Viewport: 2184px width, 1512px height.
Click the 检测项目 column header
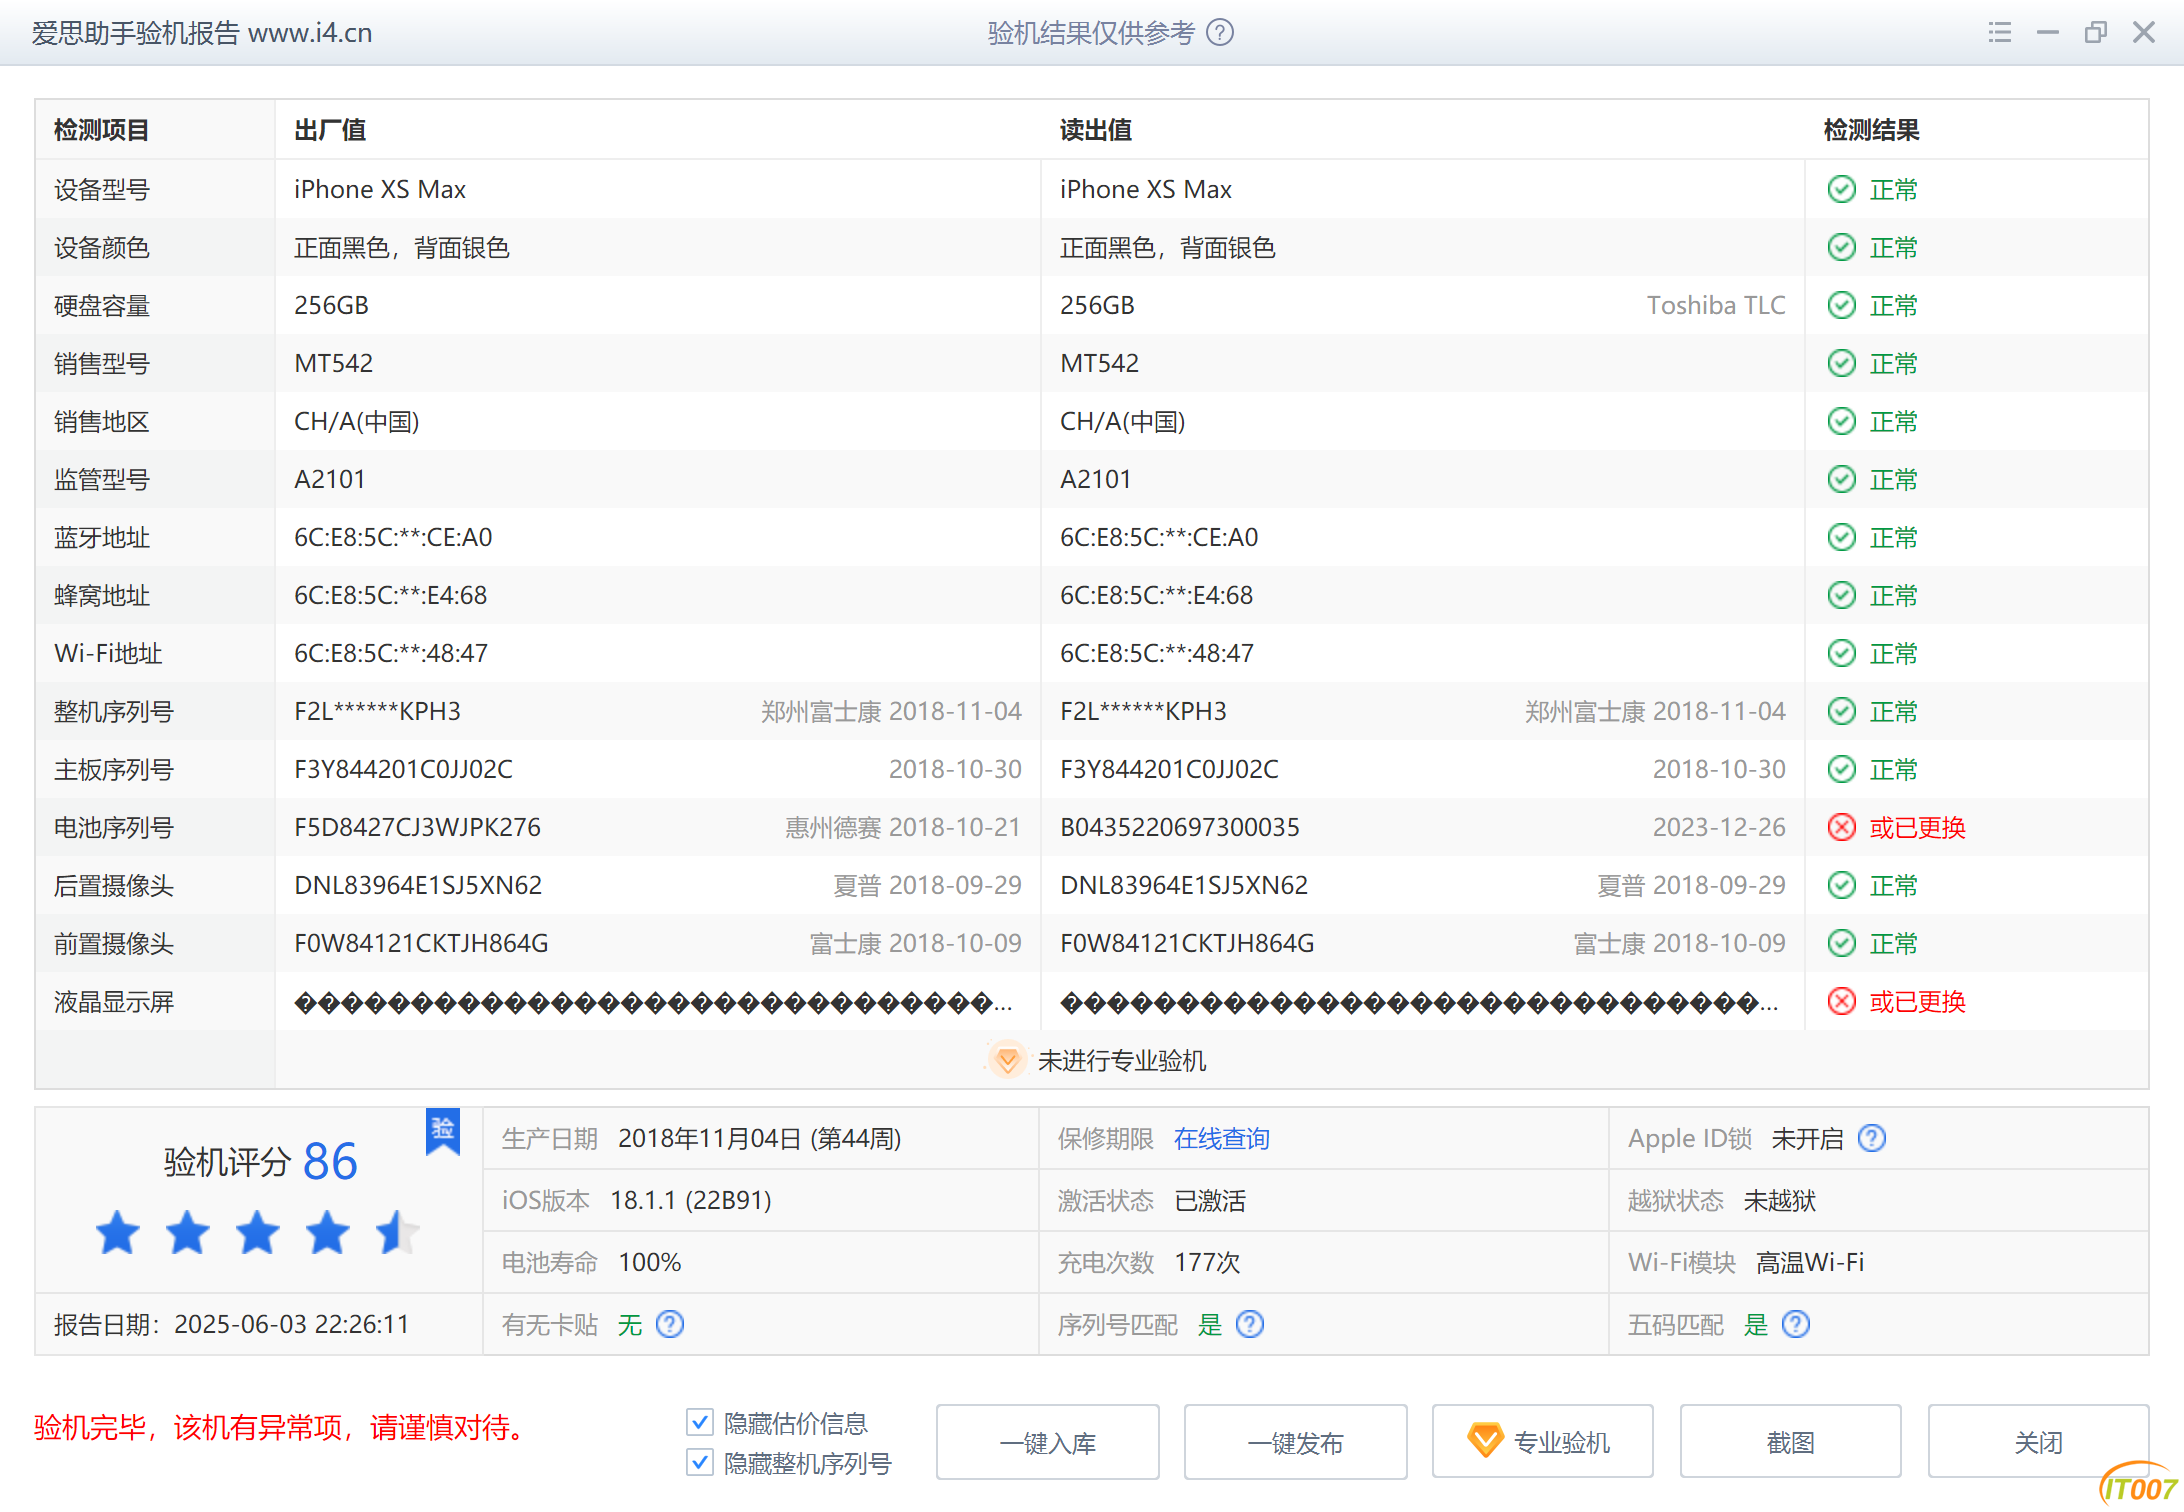click(x=101, y=130)
